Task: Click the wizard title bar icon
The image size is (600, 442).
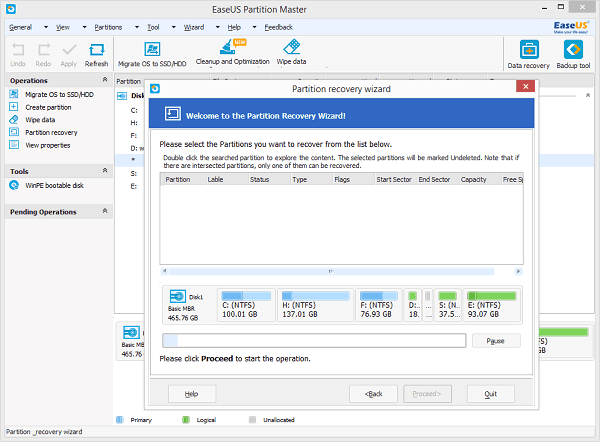Action: (x=155, y=89)
